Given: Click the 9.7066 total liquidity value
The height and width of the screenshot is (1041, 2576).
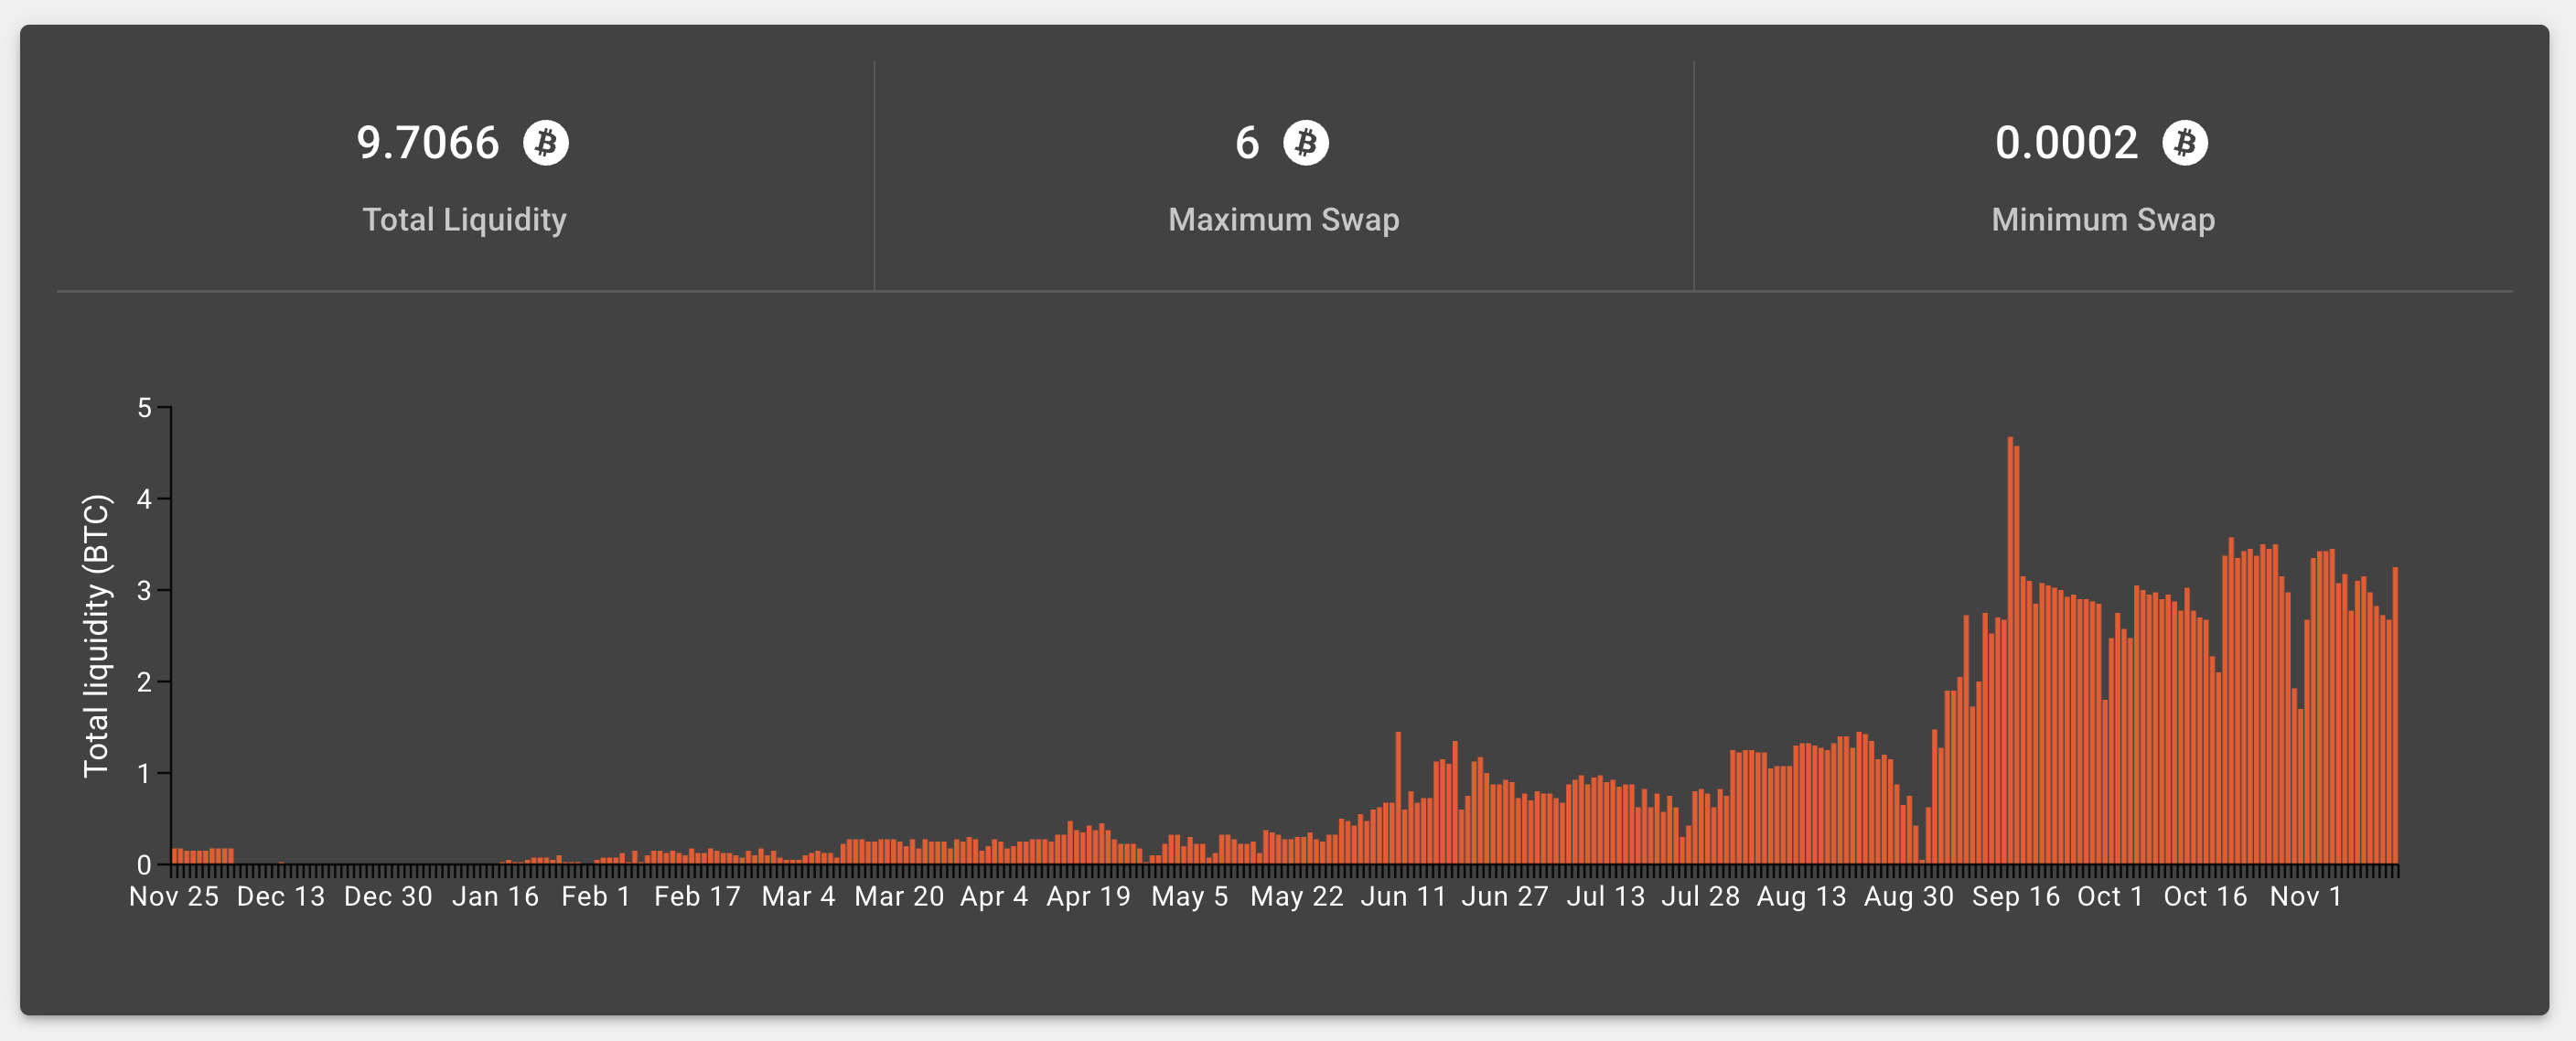Looking at the screenshot, I should click(x=428, y=143).
